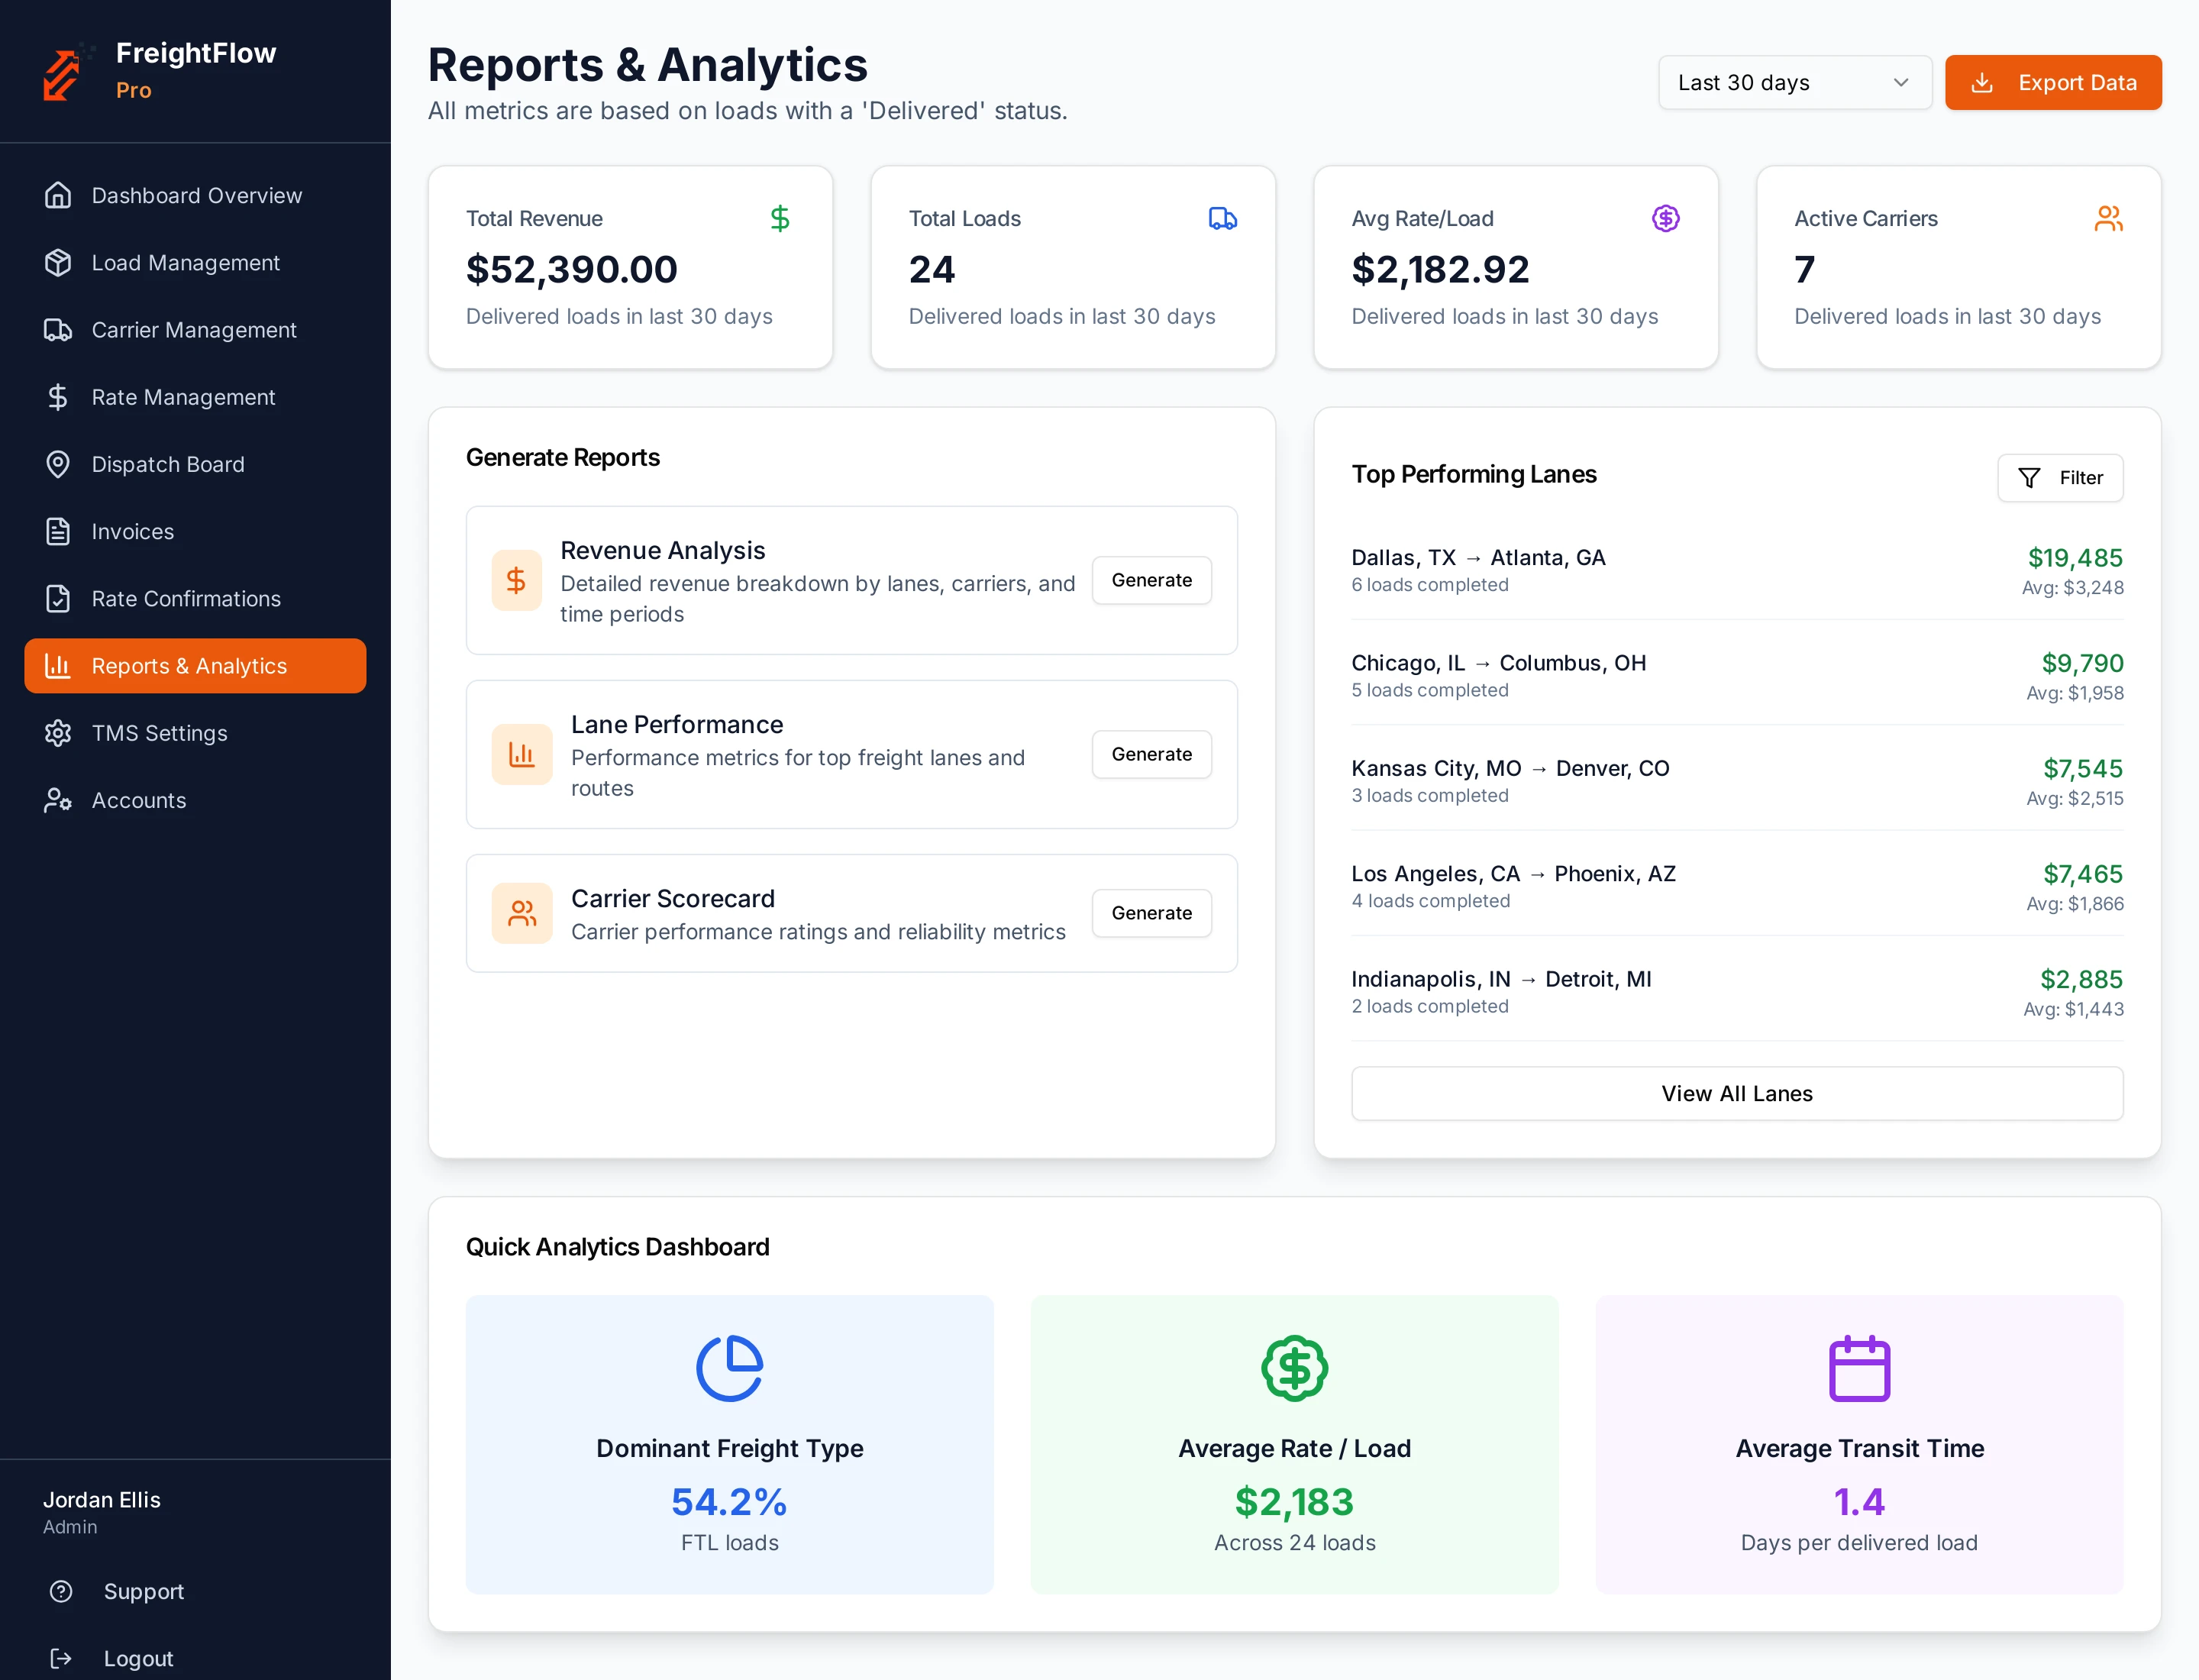This screenshot has height=1680, width=2199.
Task: Click the Export Data button
Action: [2053, 83]
